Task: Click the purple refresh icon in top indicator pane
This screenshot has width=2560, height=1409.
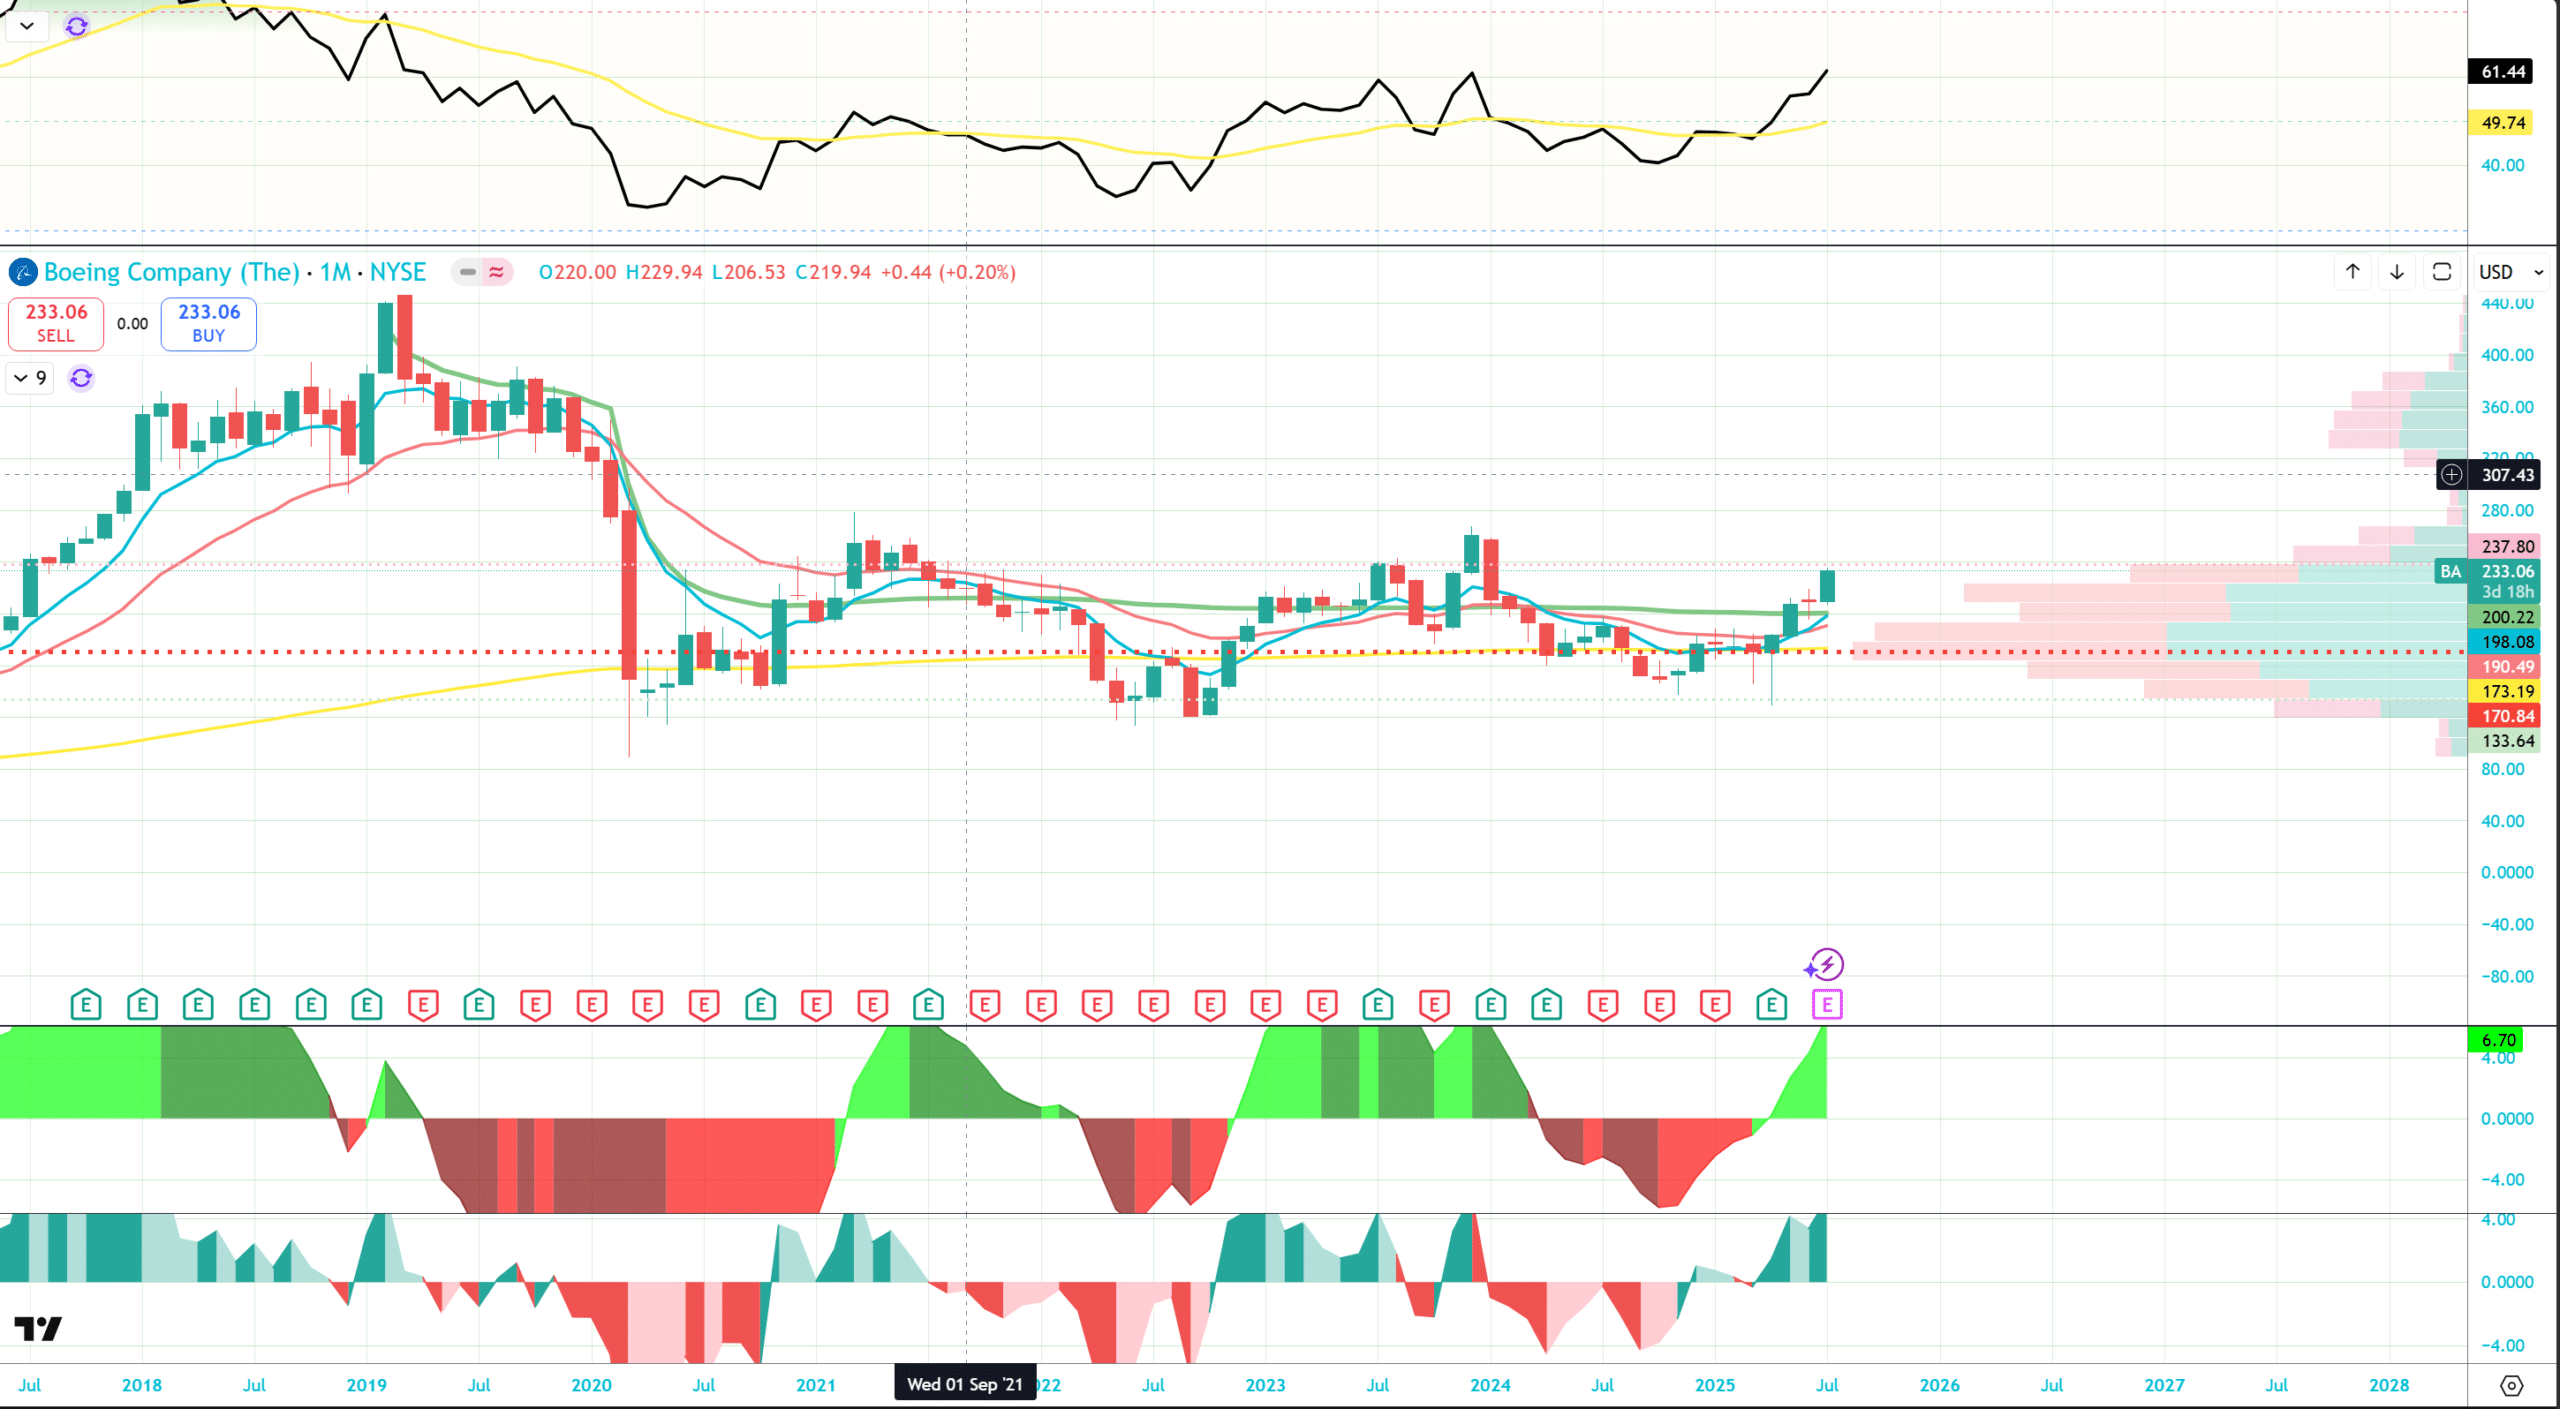Action: pos(77,26)
